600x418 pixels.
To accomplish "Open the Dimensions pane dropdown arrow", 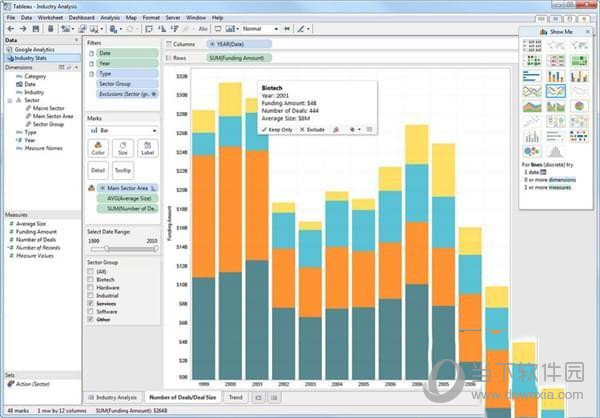I will (x=77, y=67).
